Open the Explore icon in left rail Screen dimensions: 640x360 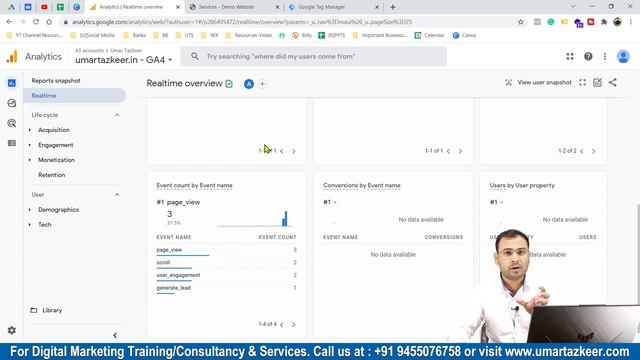pos(11,103)
